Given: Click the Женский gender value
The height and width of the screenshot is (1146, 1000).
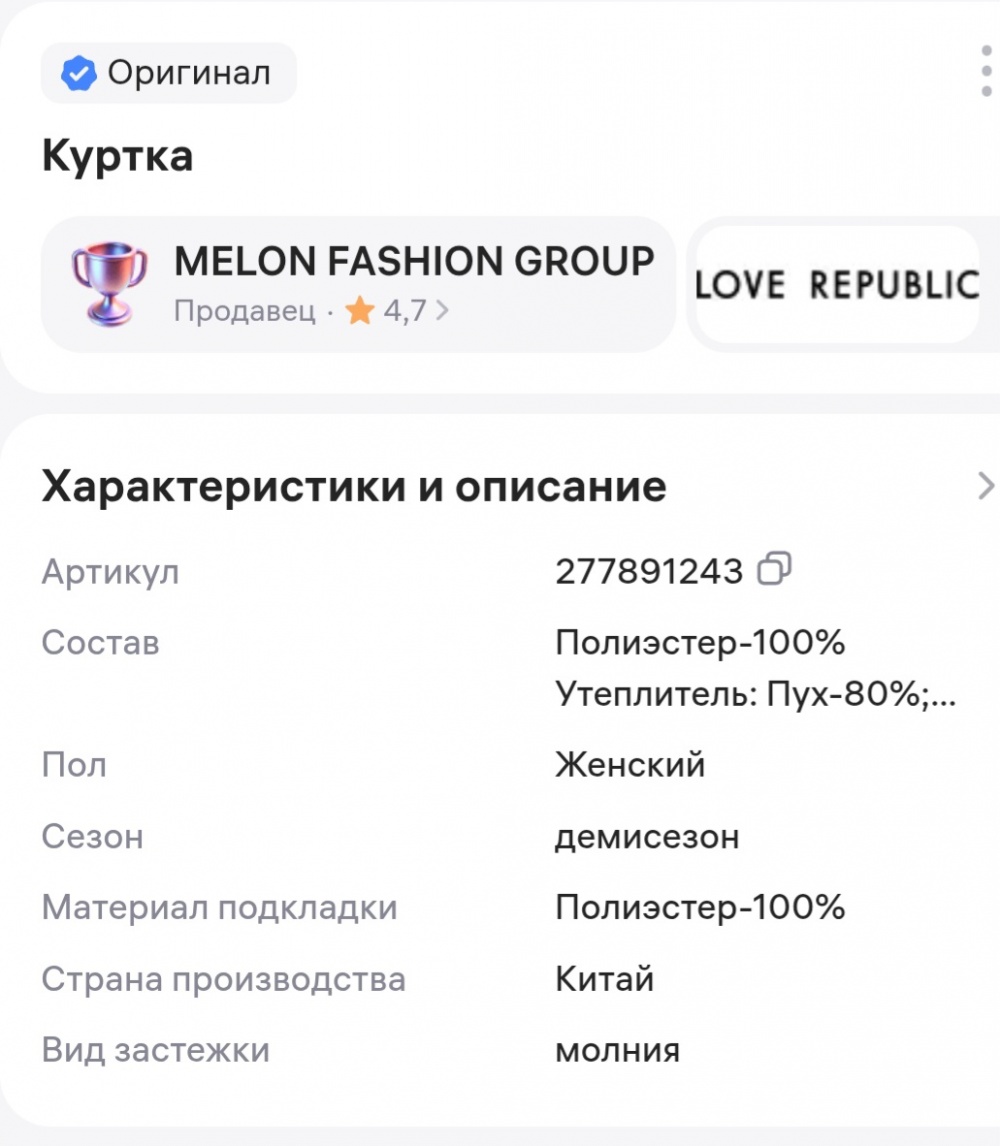Looking at the screenshot, I should point(630,765).
